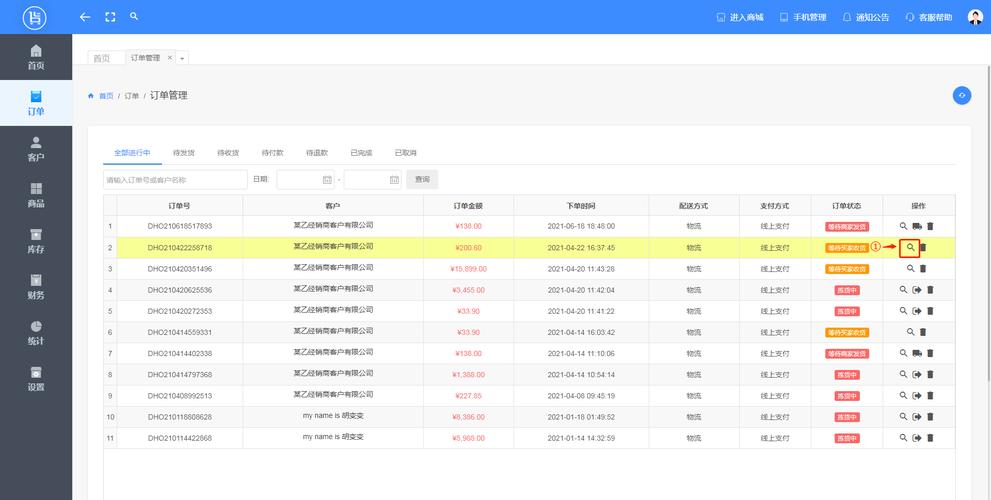Viewport: 991px width, 500px height.
Task: Open the start date picker field
Action: click(305, 180)
